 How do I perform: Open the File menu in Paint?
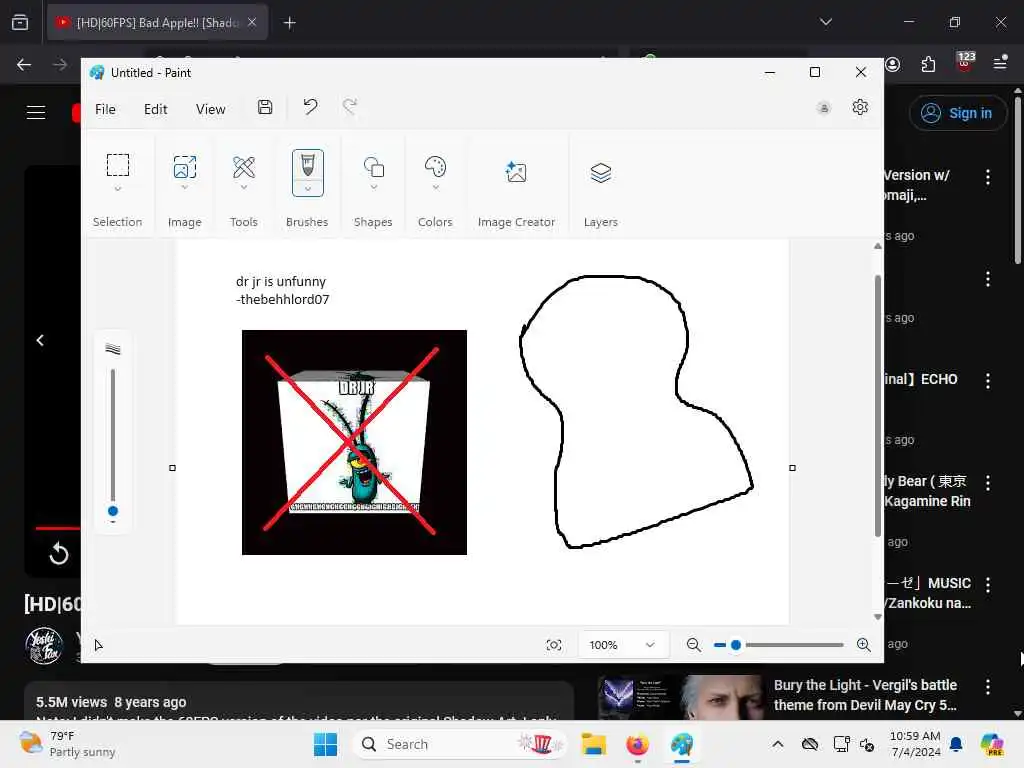[x=105, y=109]
